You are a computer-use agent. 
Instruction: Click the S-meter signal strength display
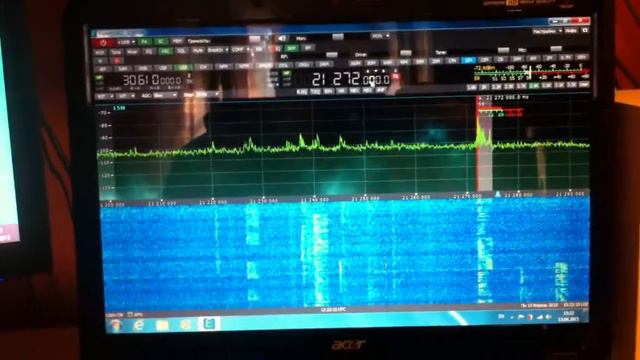click(x=531, y=73)
